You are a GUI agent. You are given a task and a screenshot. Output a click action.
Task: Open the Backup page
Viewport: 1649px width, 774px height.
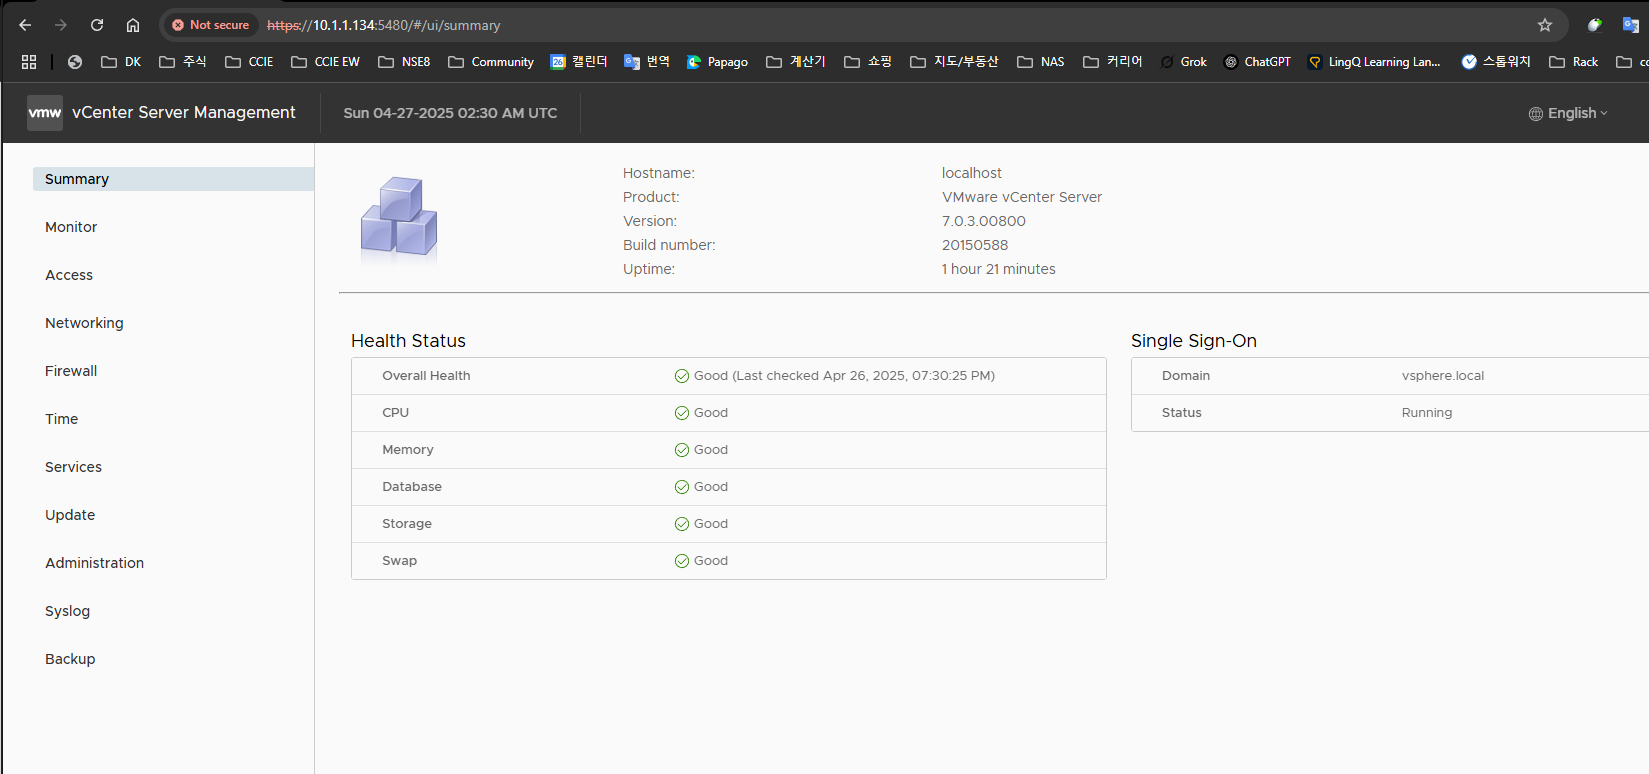click(x=70, y=659)
